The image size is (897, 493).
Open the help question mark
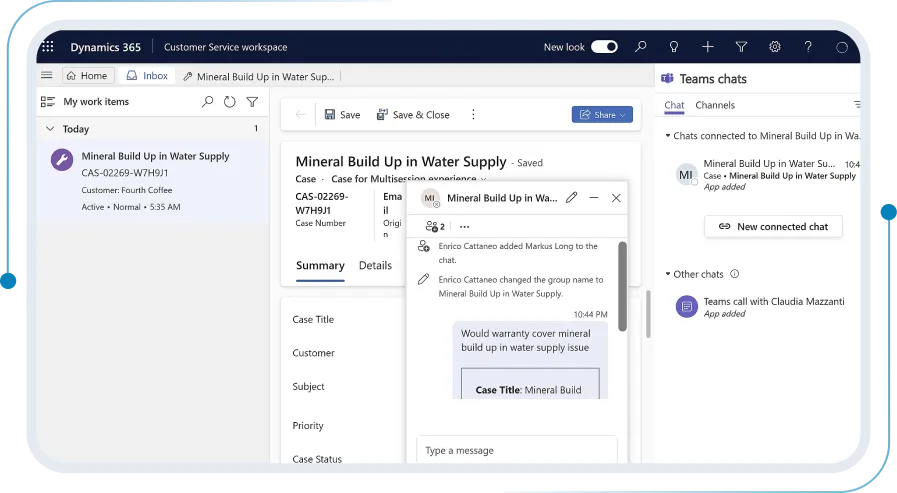click(808, 47)
